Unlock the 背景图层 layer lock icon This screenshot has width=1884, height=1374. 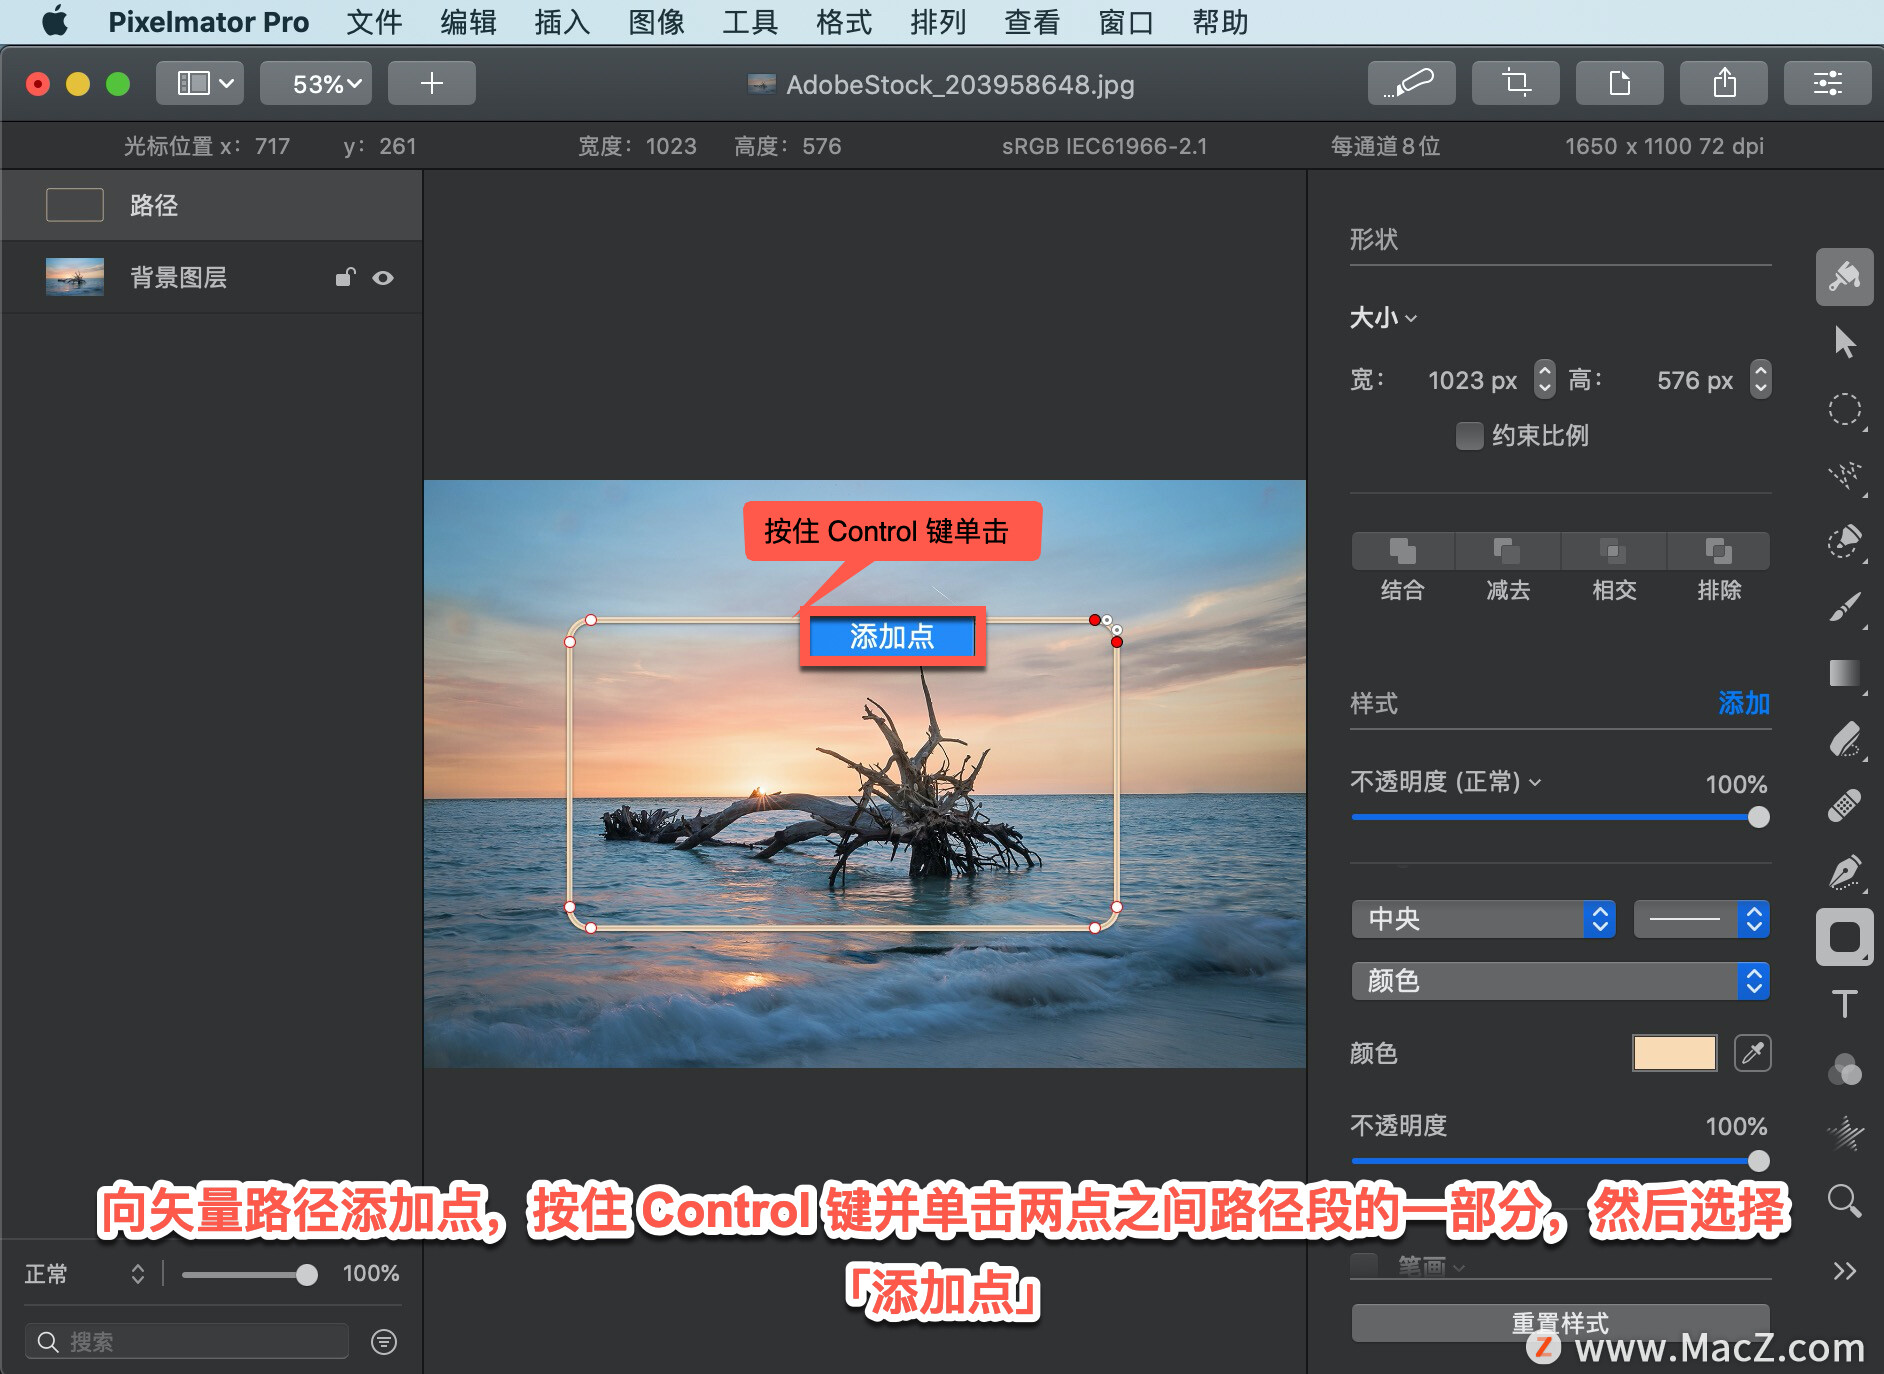[x=345, y=277]
